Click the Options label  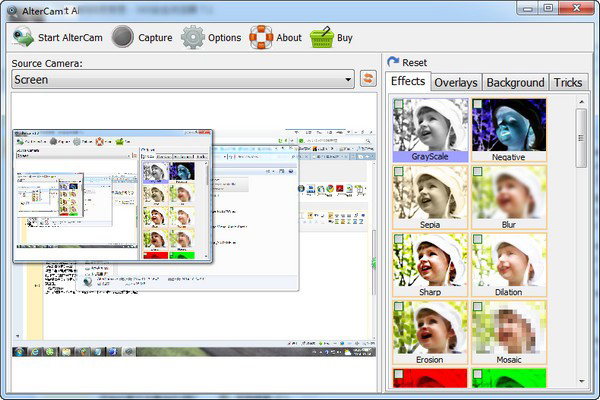[x=225, y=38]
